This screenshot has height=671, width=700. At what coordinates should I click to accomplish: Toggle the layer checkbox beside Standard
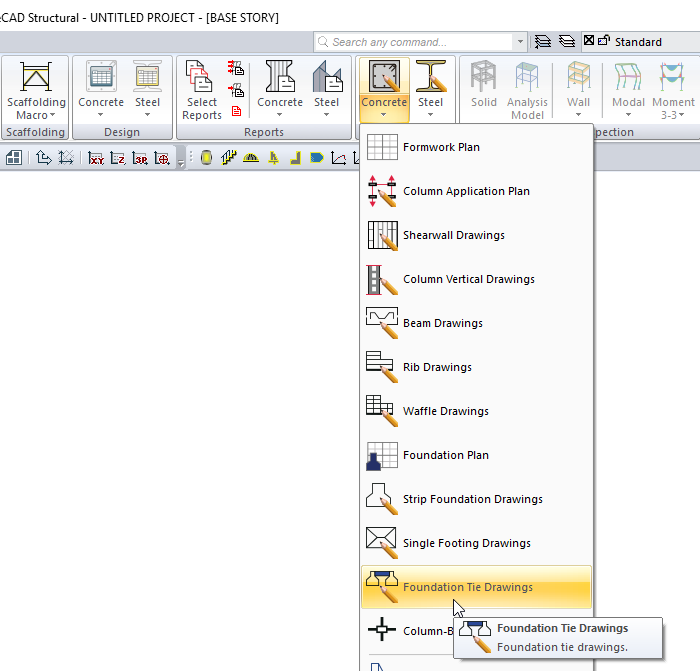(x=588, y=42)
